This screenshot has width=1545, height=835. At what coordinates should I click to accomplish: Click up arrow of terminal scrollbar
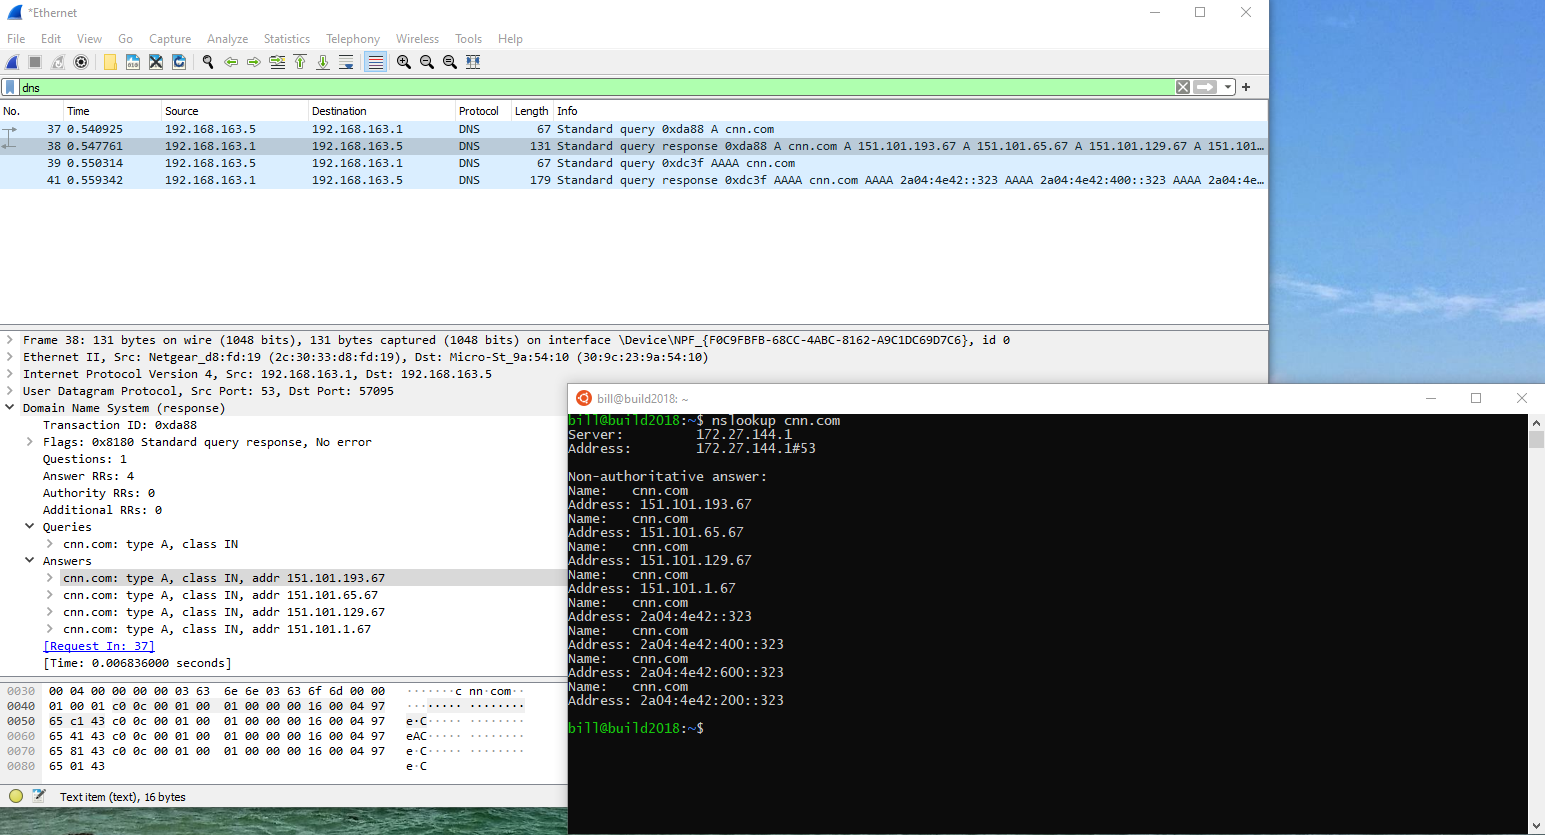(x=1536, y=423)
